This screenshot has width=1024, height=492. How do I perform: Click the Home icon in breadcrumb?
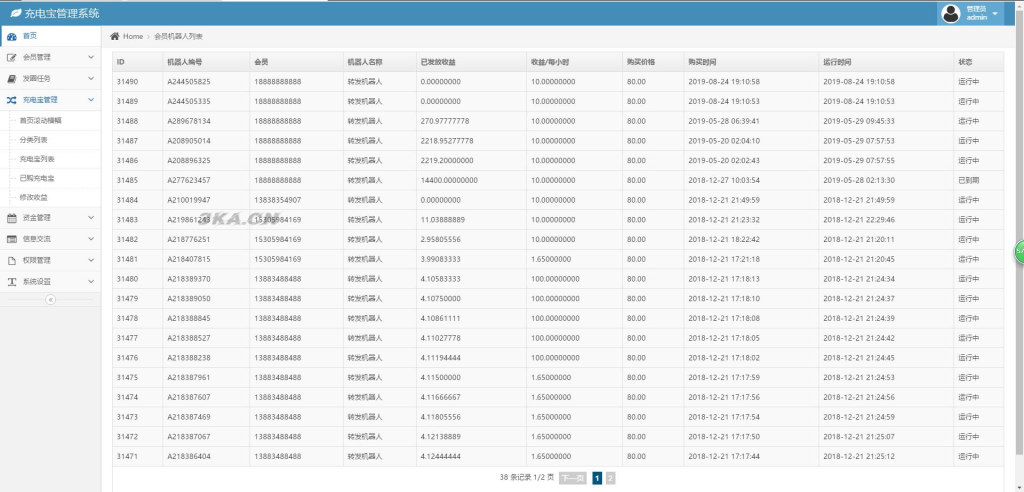pyautogui.click(x=115, y=36)
